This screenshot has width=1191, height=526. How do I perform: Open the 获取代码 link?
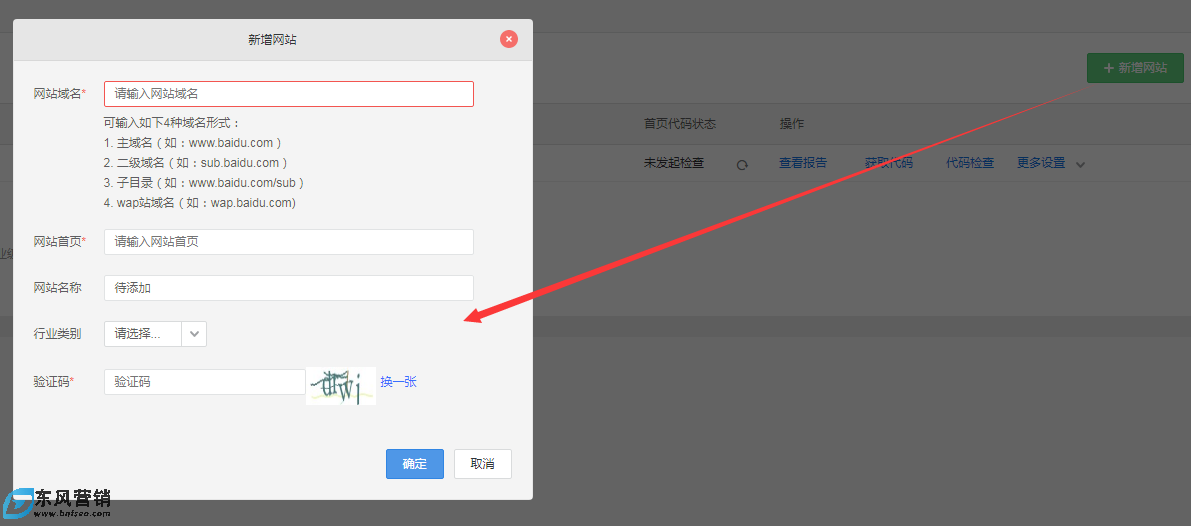(889, 163)
